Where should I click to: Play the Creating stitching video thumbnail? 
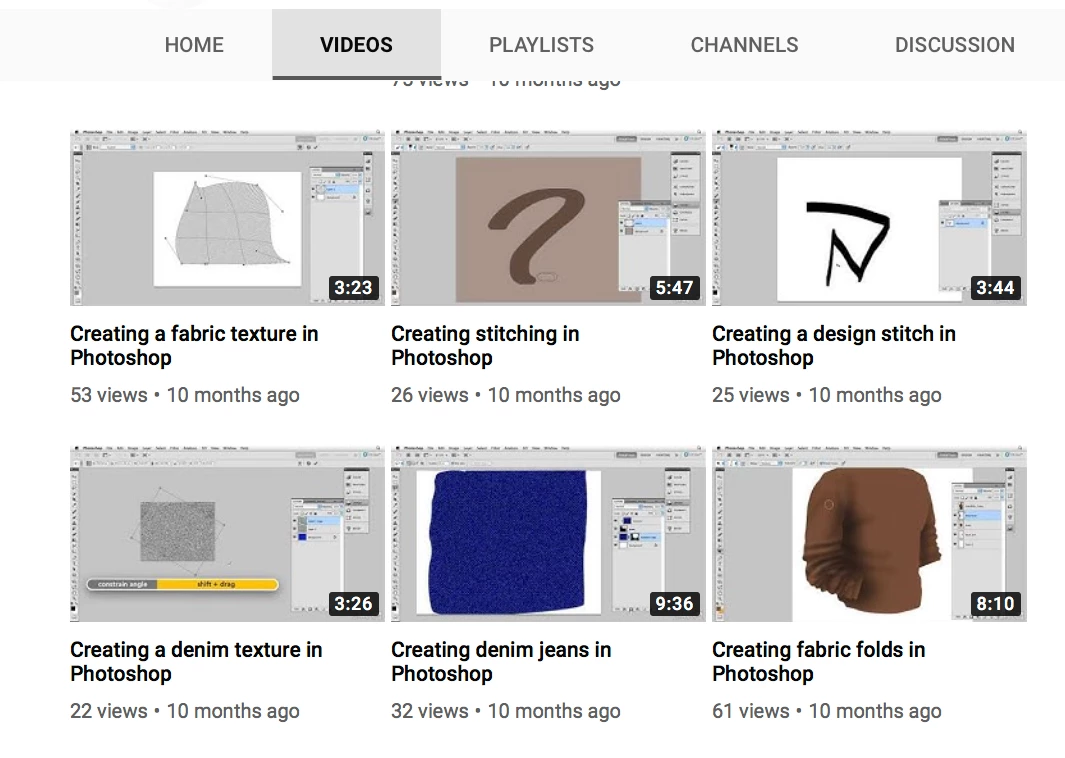click(x=548, y=218)
